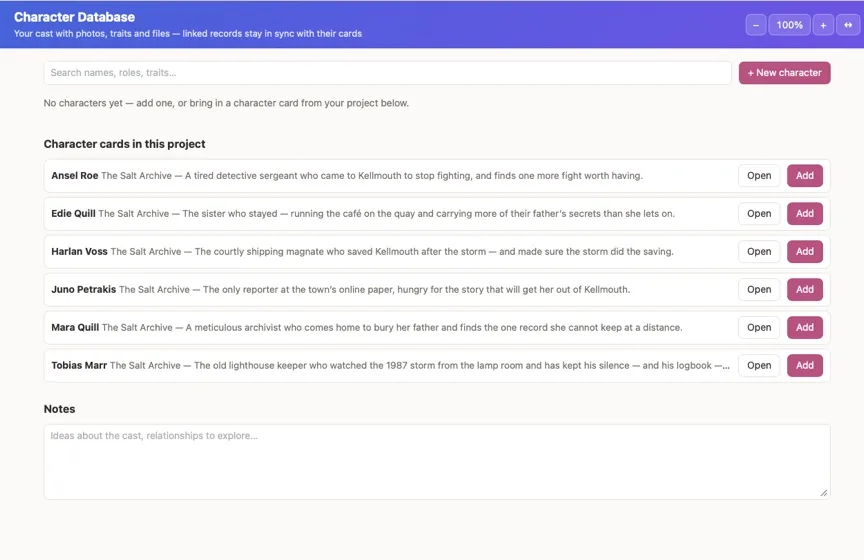Click the 'No characters yet' message
This screenshot has height=560, width=864.
[226, 104]
